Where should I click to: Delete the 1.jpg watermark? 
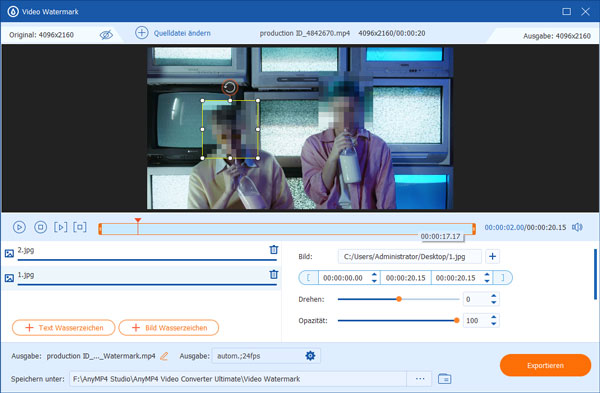coord(274,274)
